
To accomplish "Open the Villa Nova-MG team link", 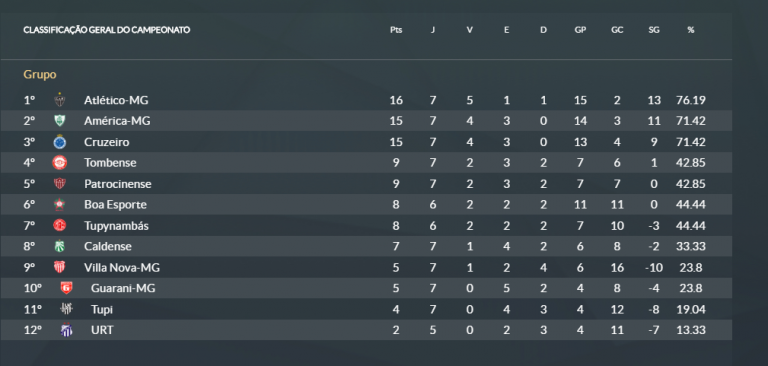I will click(122, 268).
